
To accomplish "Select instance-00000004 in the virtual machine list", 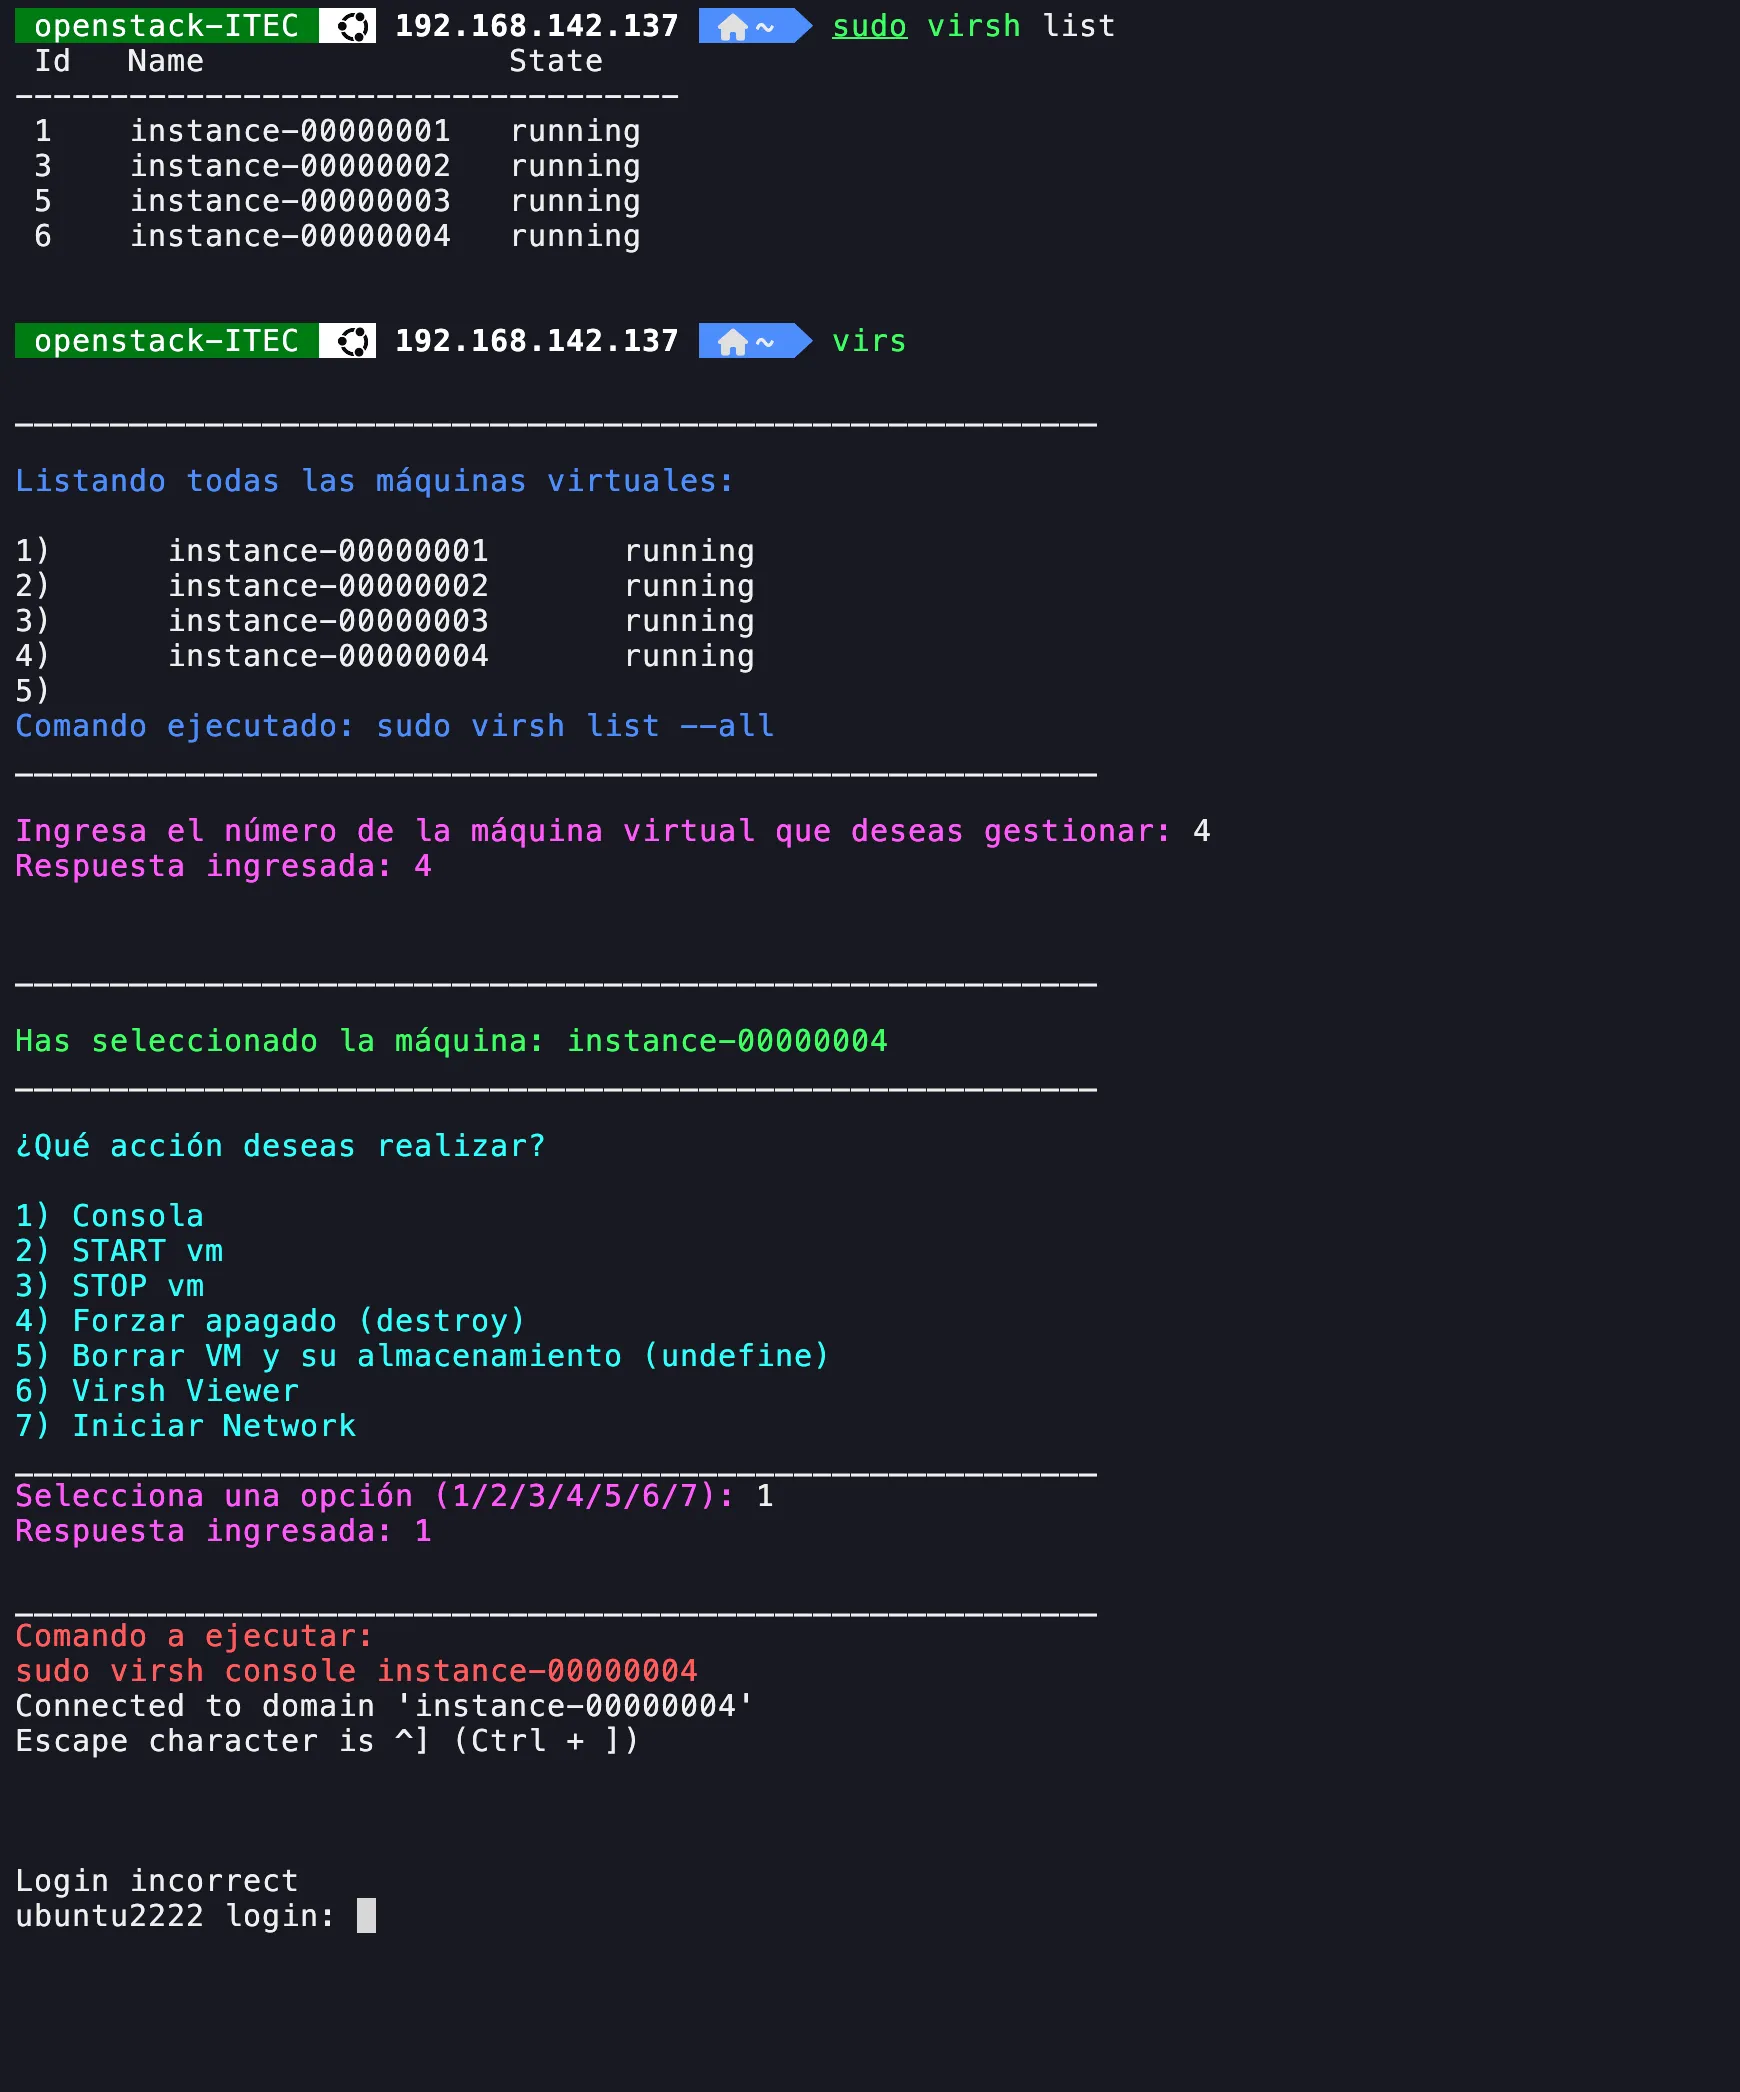I will pos(328,655).
